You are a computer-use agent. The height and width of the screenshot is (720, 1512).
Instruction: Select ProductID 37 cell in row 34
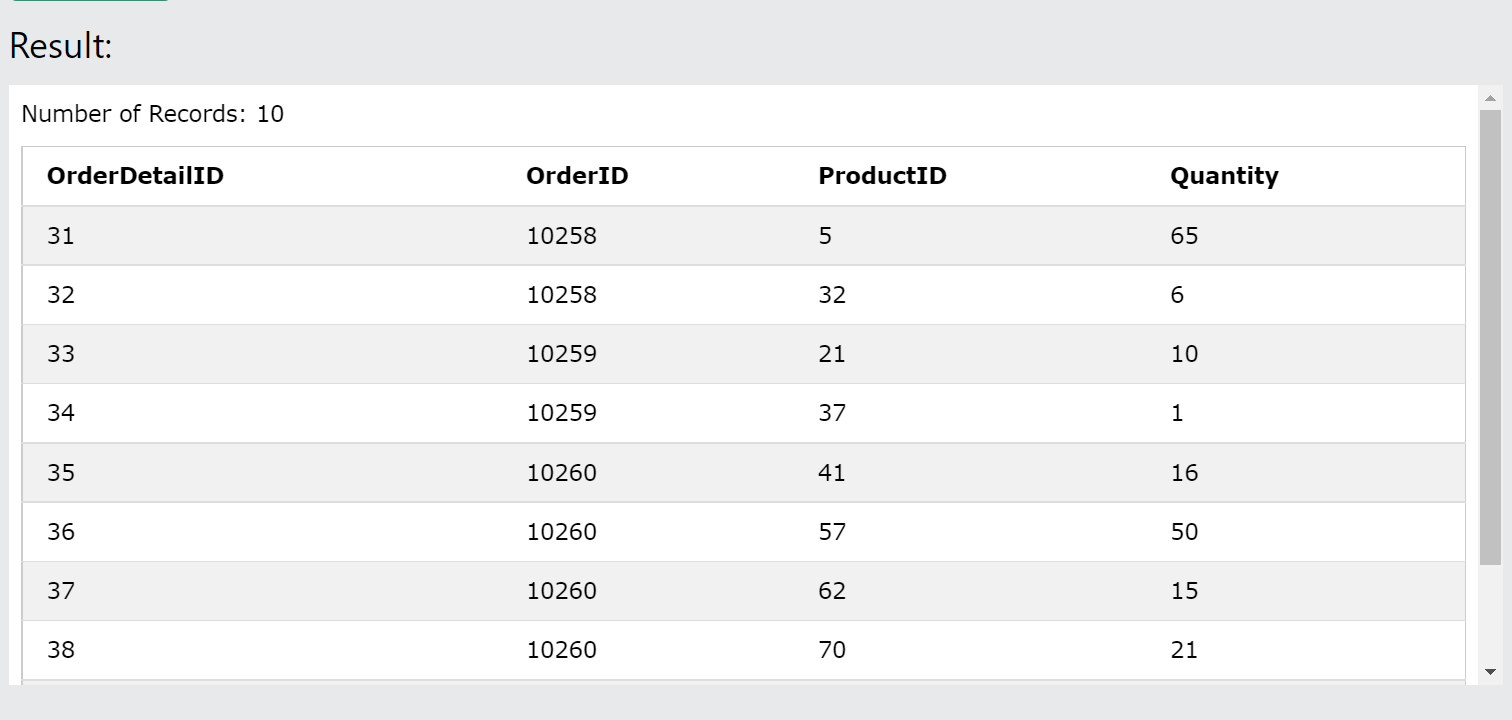[x=832, y=413]
